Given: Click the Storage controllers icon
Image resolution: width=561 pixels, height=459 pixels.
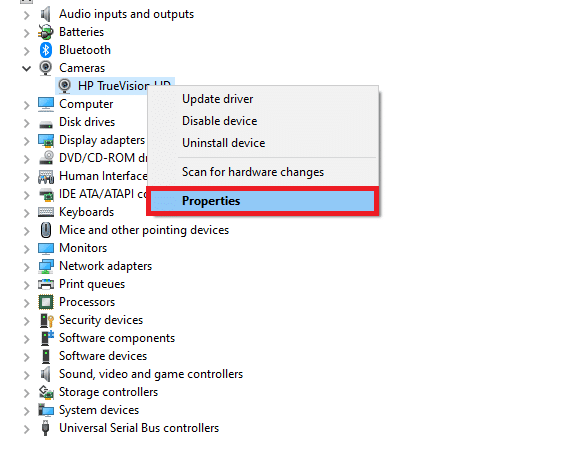Looking at the screenshot, I should coord(46,392).
